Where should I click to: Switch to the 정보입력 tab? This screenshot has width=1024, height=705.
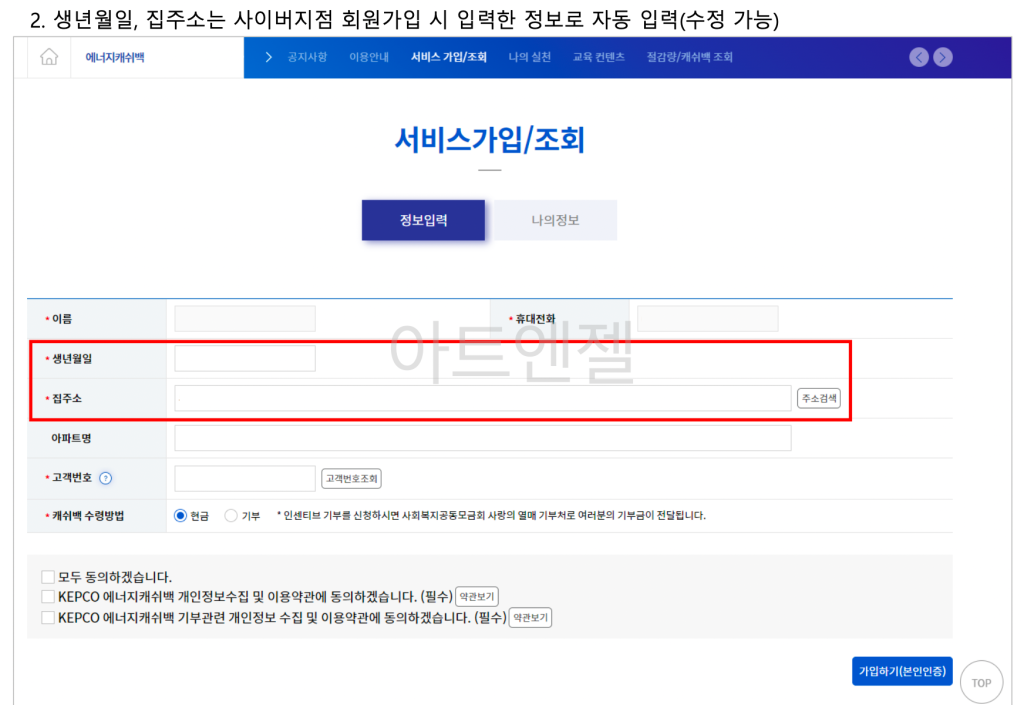pos(423,220)
